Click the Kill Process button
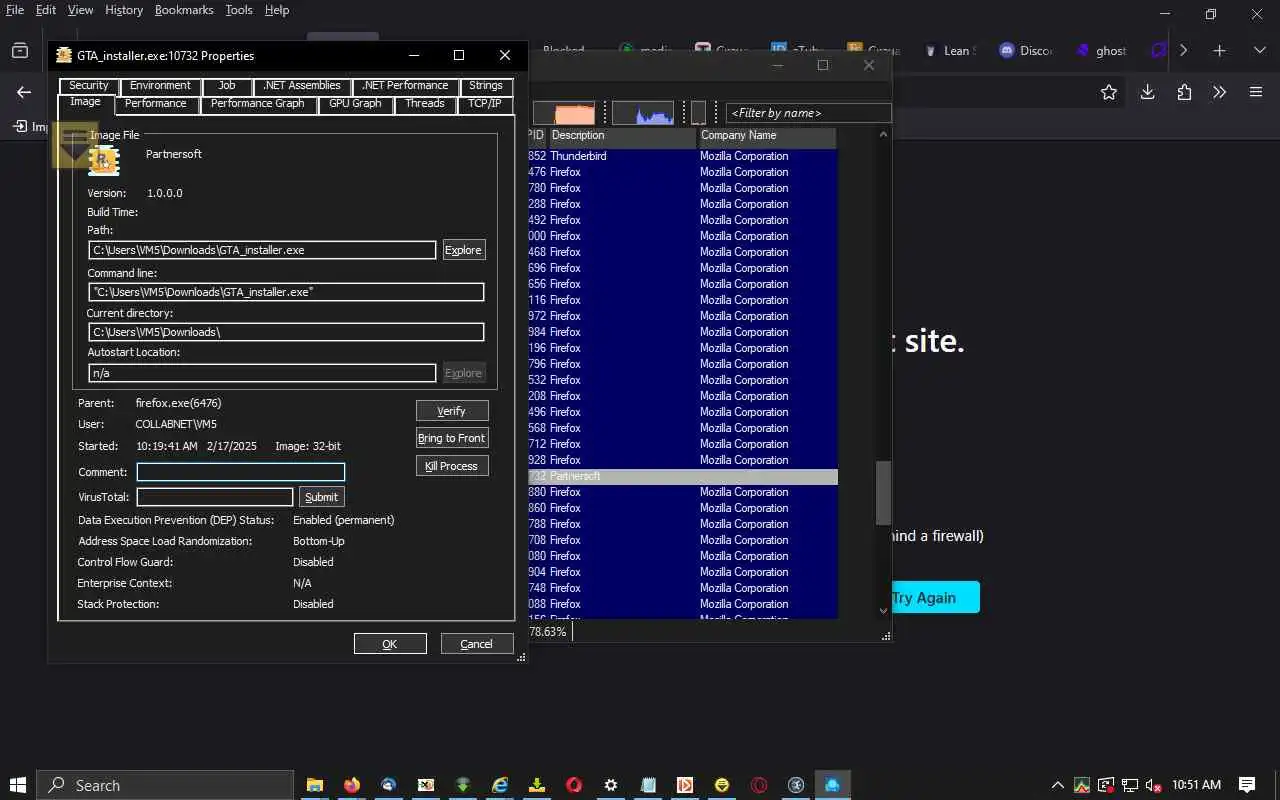This screenshot has height=800, width=1280. [452, 466]
